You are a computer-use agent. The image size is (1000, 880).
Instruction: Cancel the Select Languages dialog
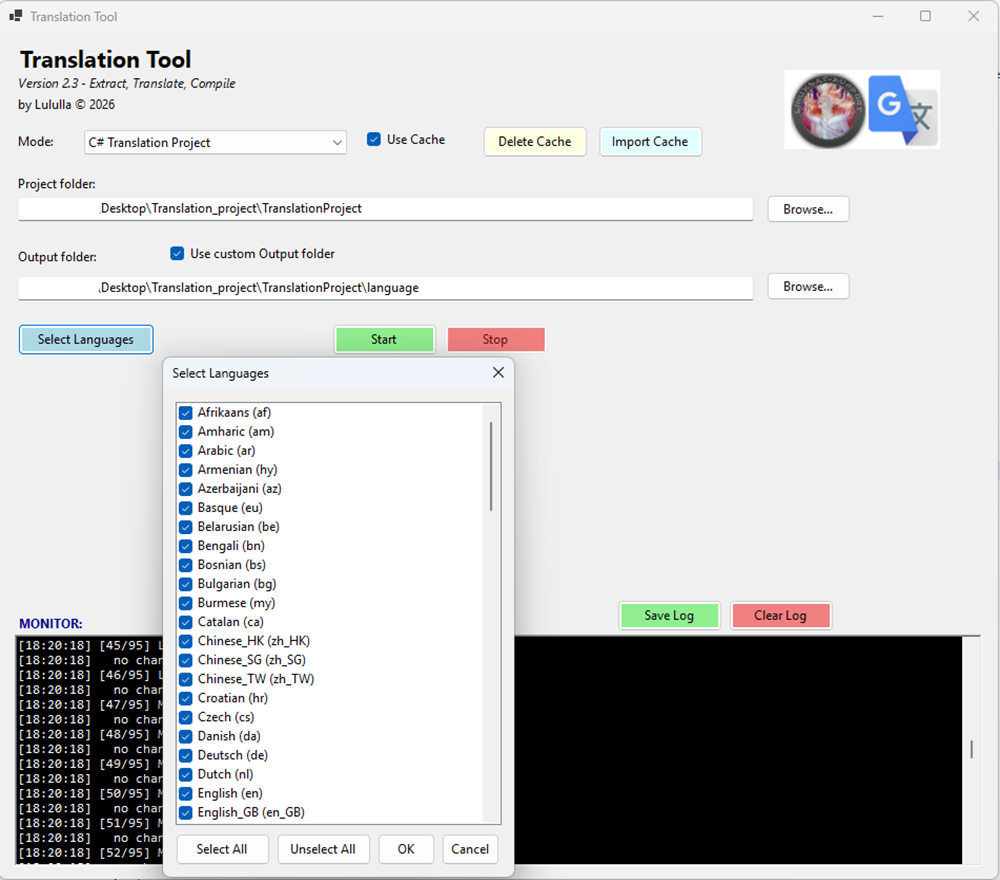point(470,849)
